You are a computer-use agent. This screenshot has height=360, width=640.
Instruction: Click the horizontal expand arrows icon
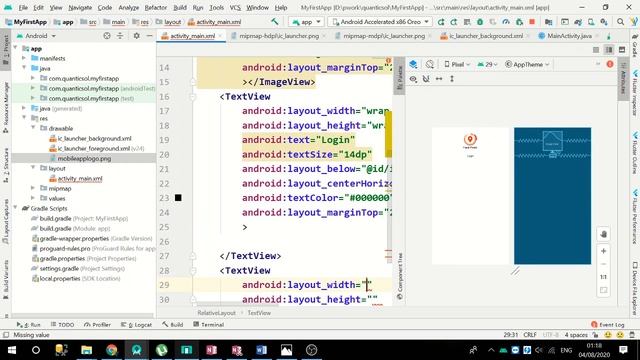(439, 79)
